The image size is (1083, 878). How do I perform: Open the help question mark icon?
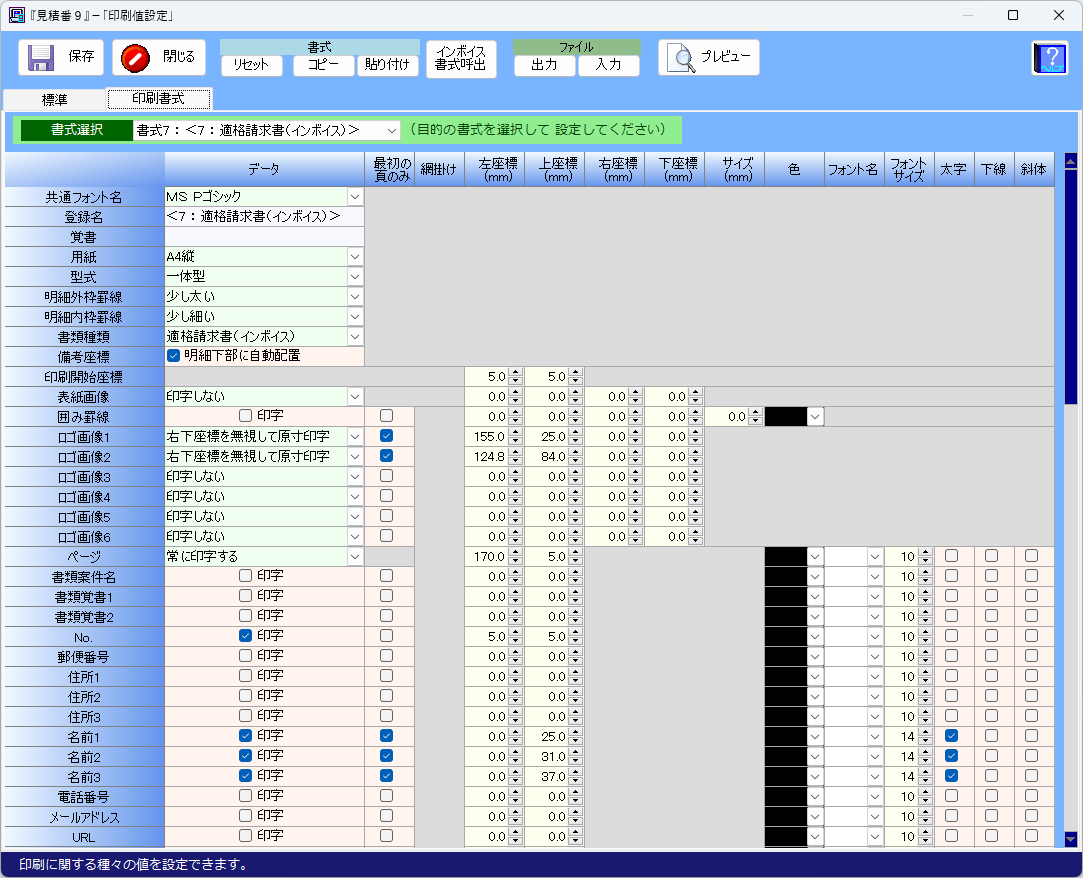1050,58
